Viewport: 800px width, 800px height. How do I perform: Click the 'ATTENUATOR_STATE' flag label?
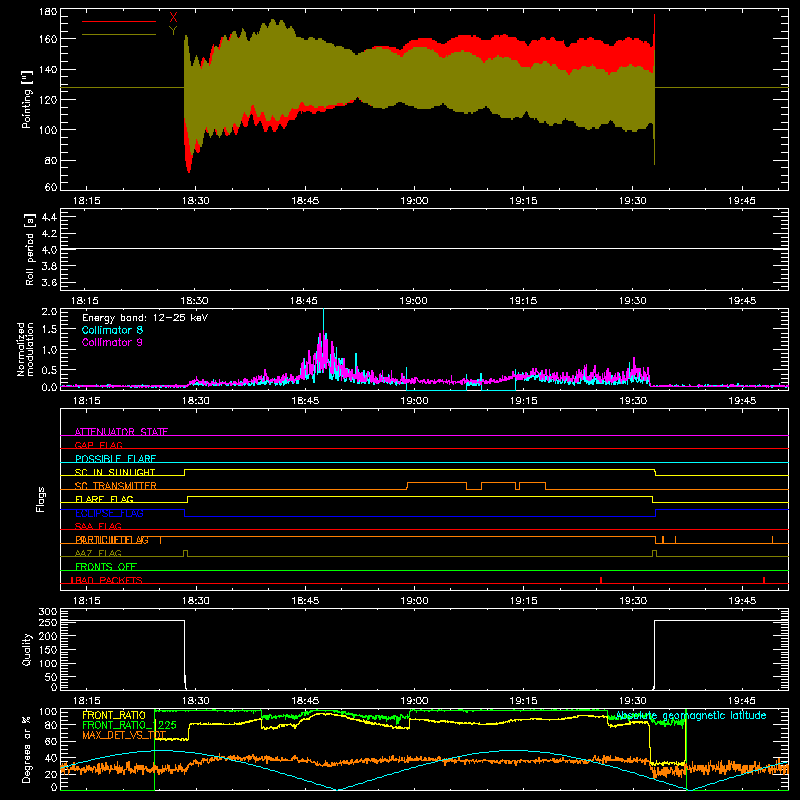click(121, 432)
